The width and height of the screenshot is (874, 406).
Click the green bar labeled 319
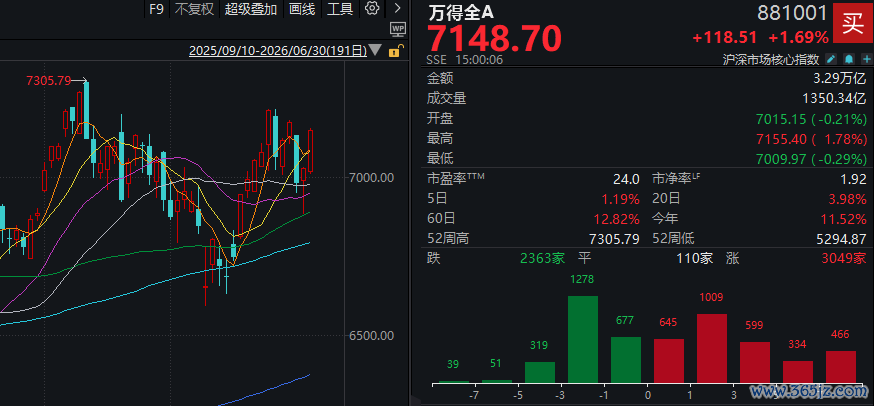click(x=540, y=372)
